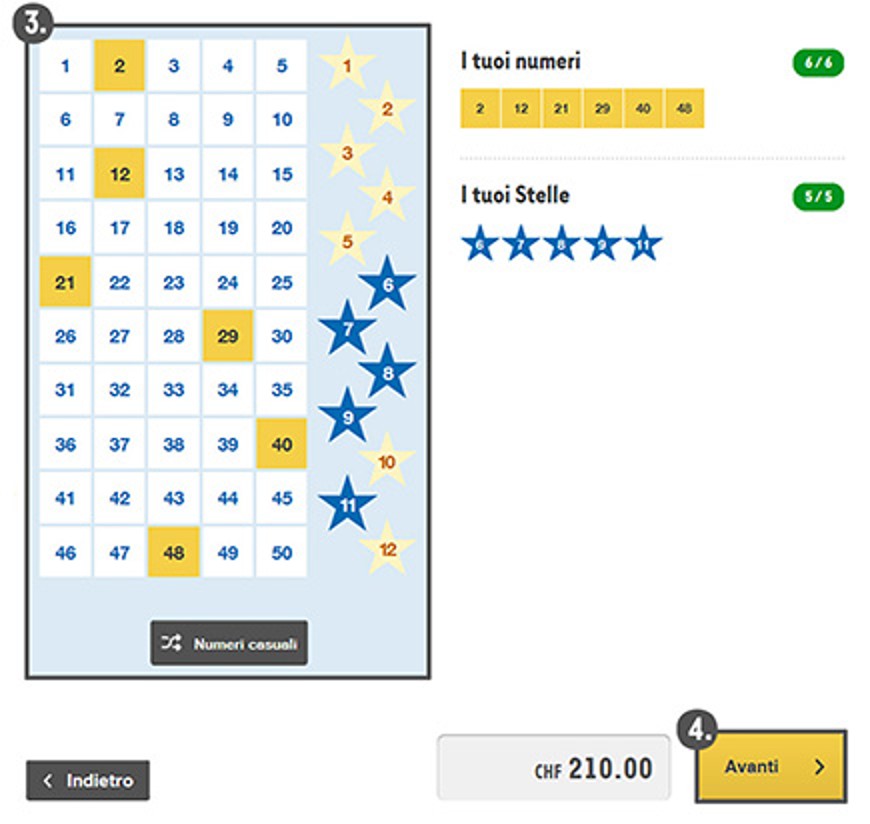Deselect blue star number 6
870x824 pixels.
pos(387,284)
